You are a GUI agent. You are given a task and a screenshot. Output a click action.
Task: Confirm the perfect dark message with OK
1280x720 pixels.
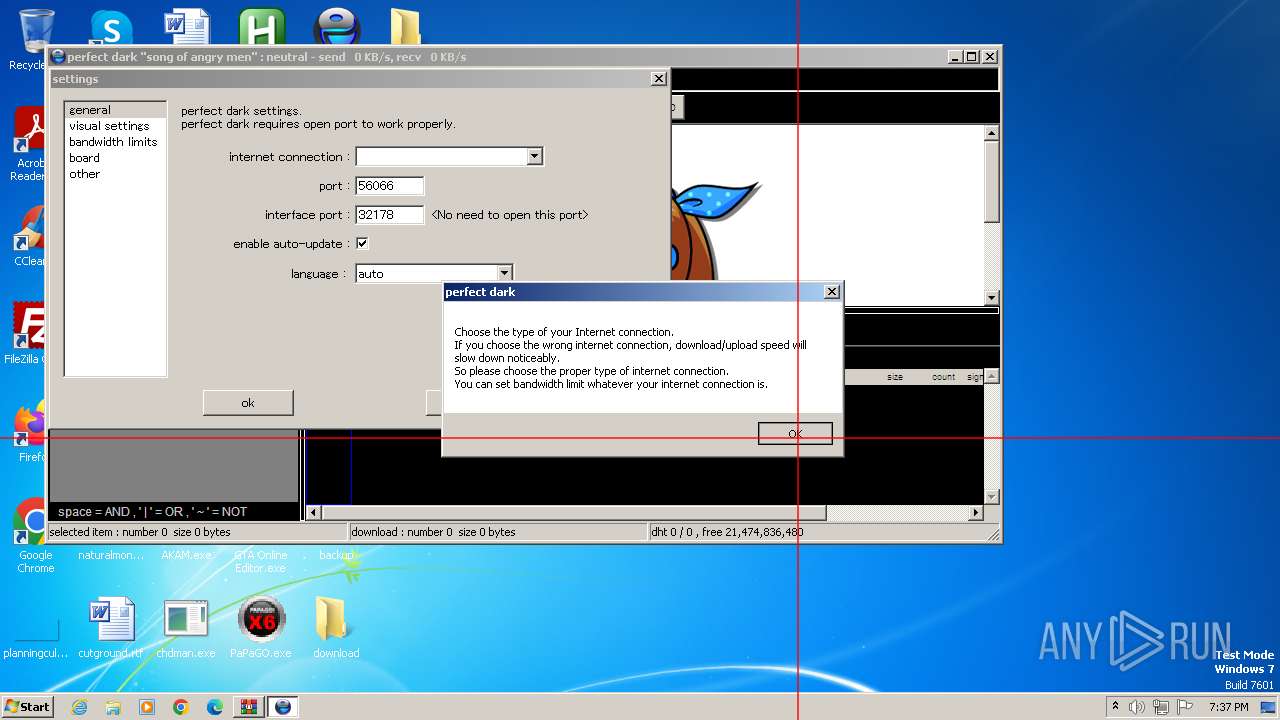pos(795,433)
